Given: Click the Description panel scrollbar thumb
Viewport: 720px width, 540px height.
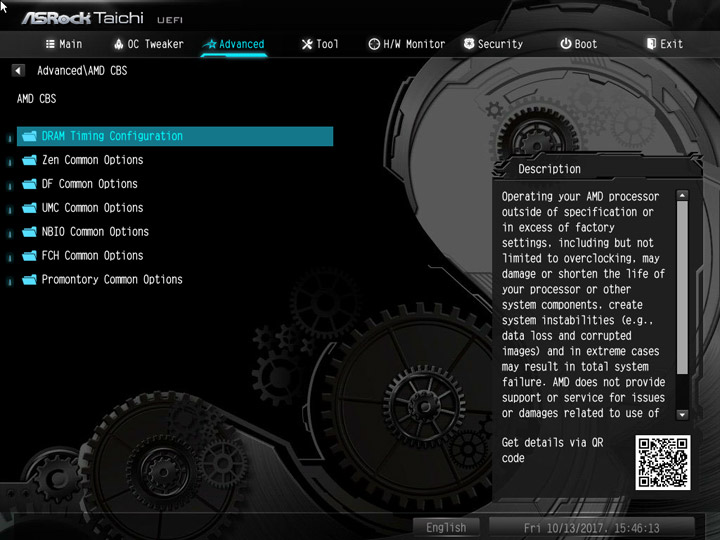Looking at the screenshot, I should click(682, 287).
